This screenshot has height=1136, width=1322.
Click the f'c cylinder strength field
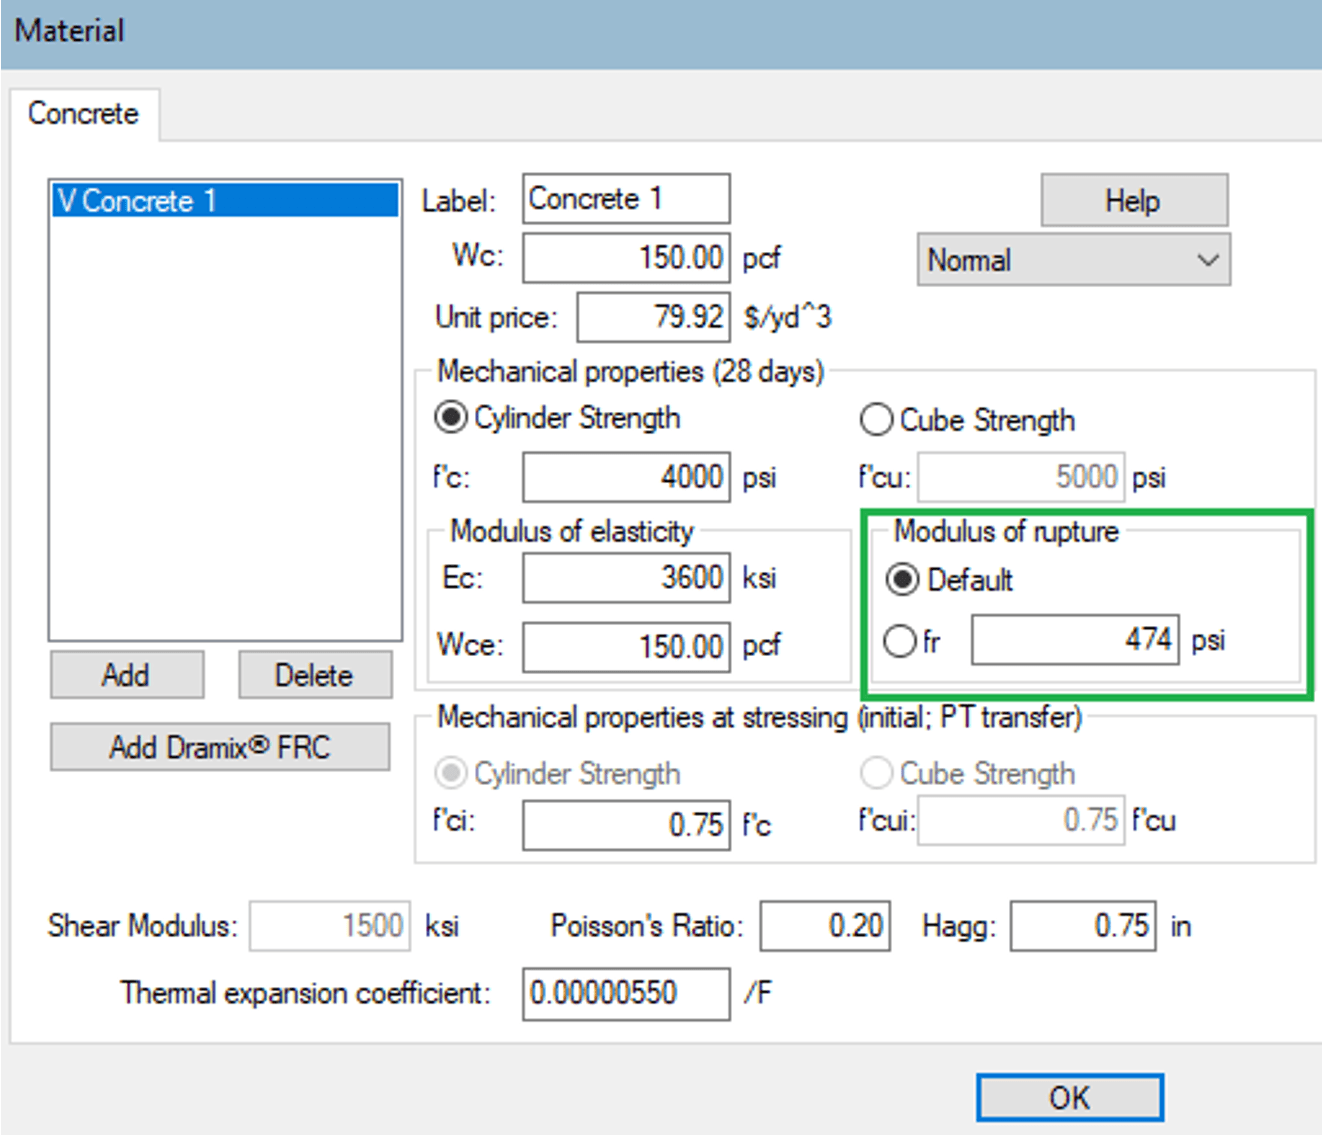click(x=626, y=477)
